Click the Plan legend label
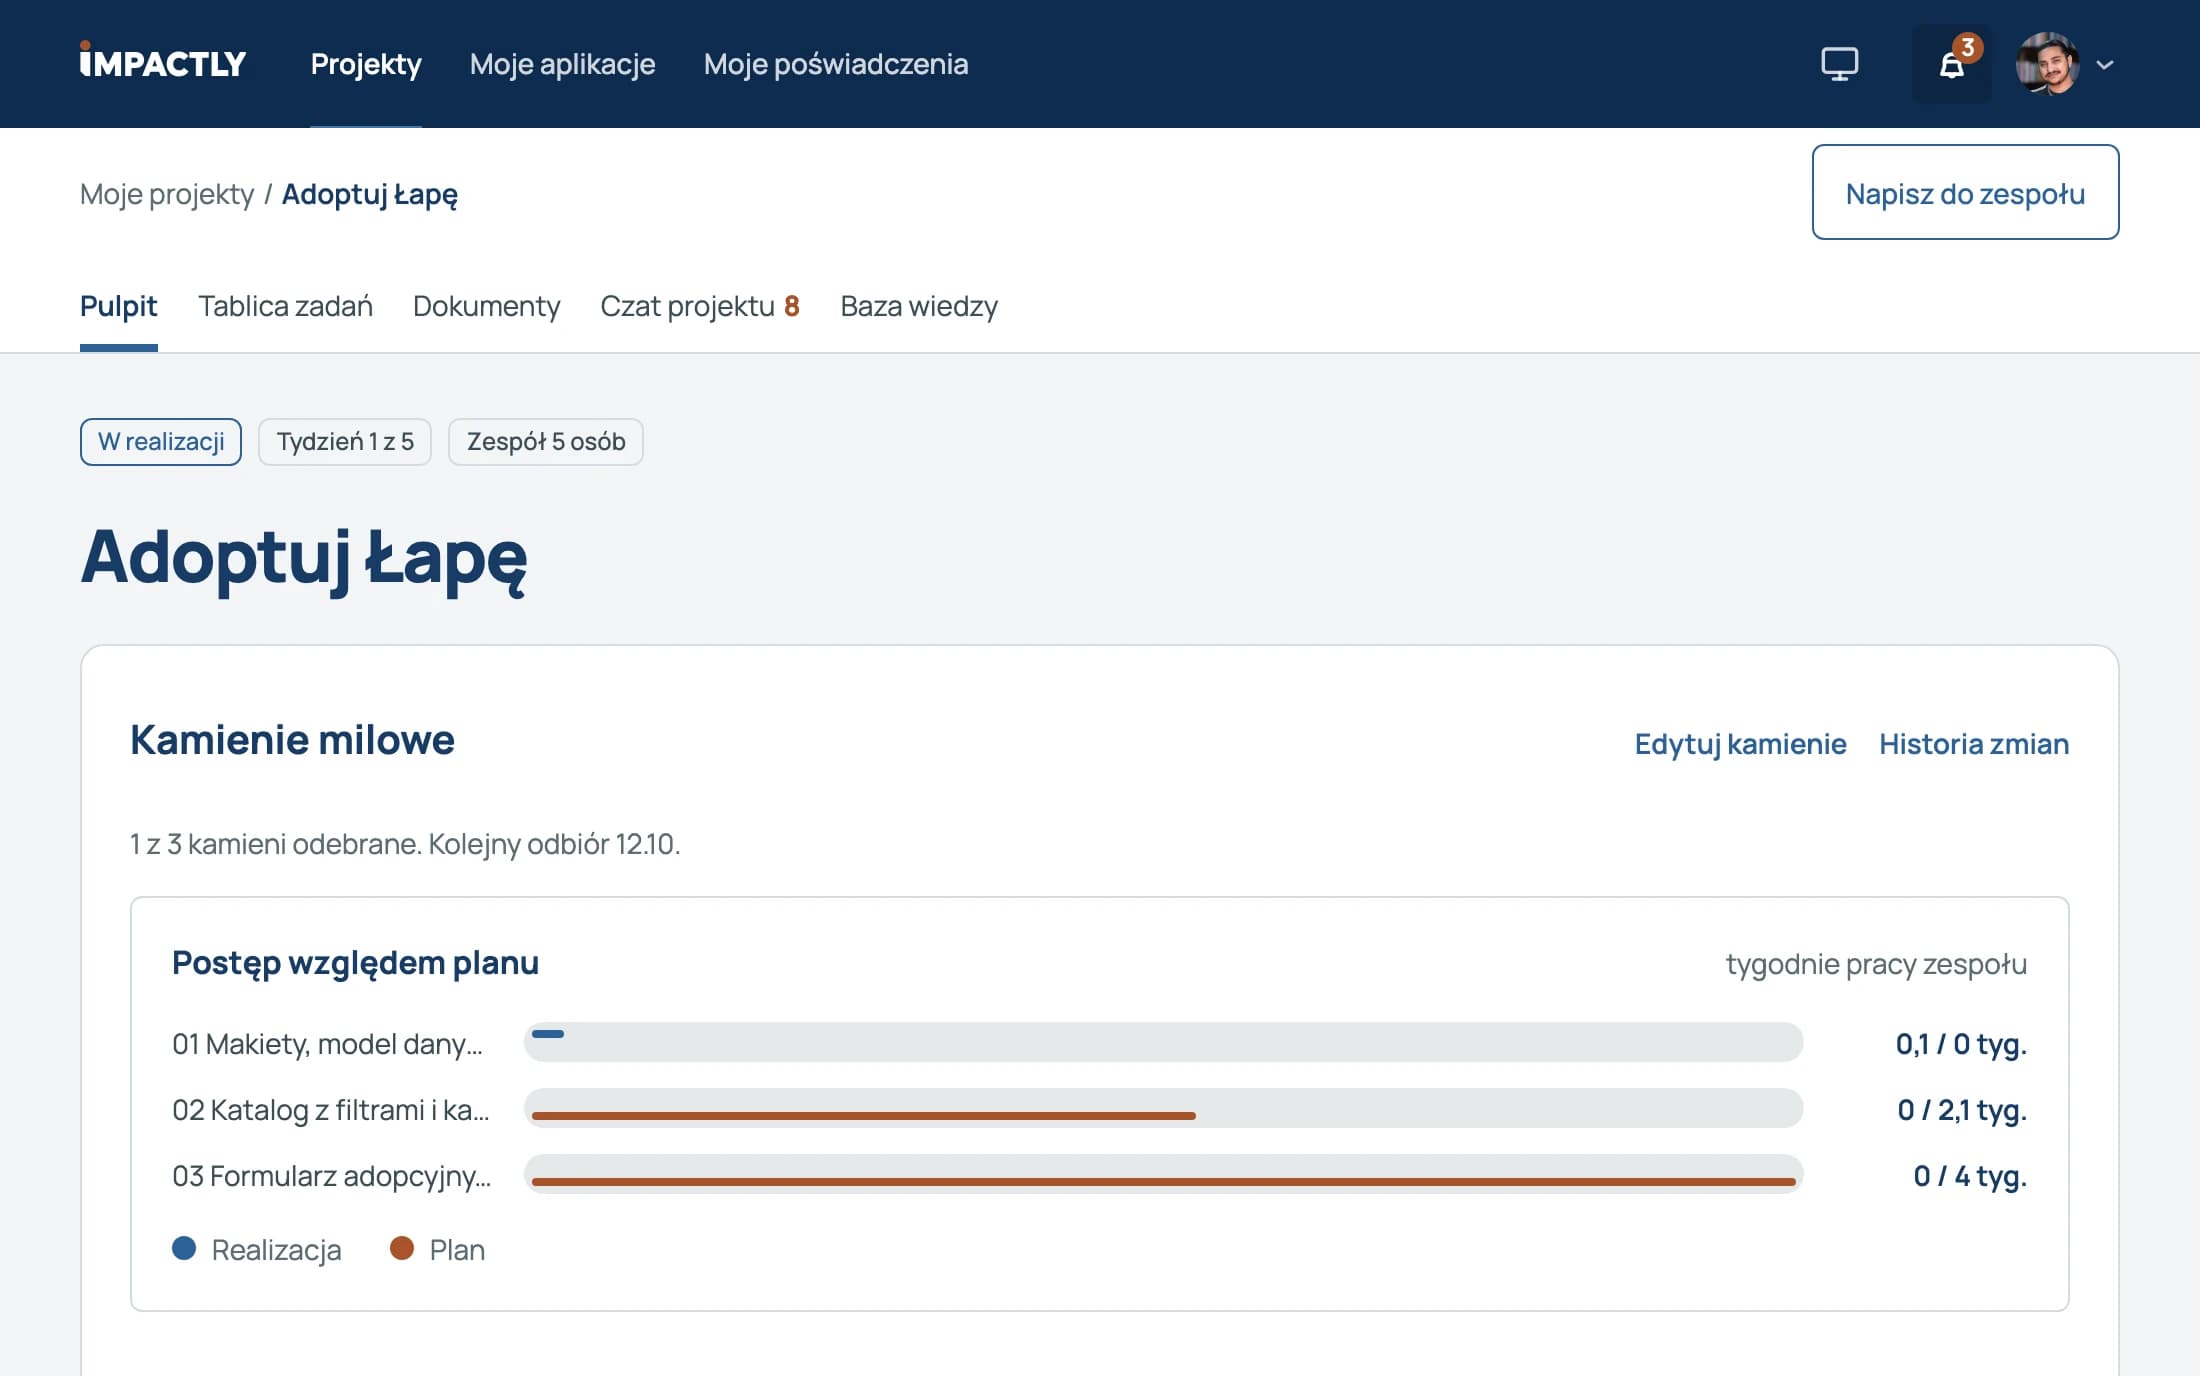Viewport: 2200px width, 1376px height. coord(457,1250)
